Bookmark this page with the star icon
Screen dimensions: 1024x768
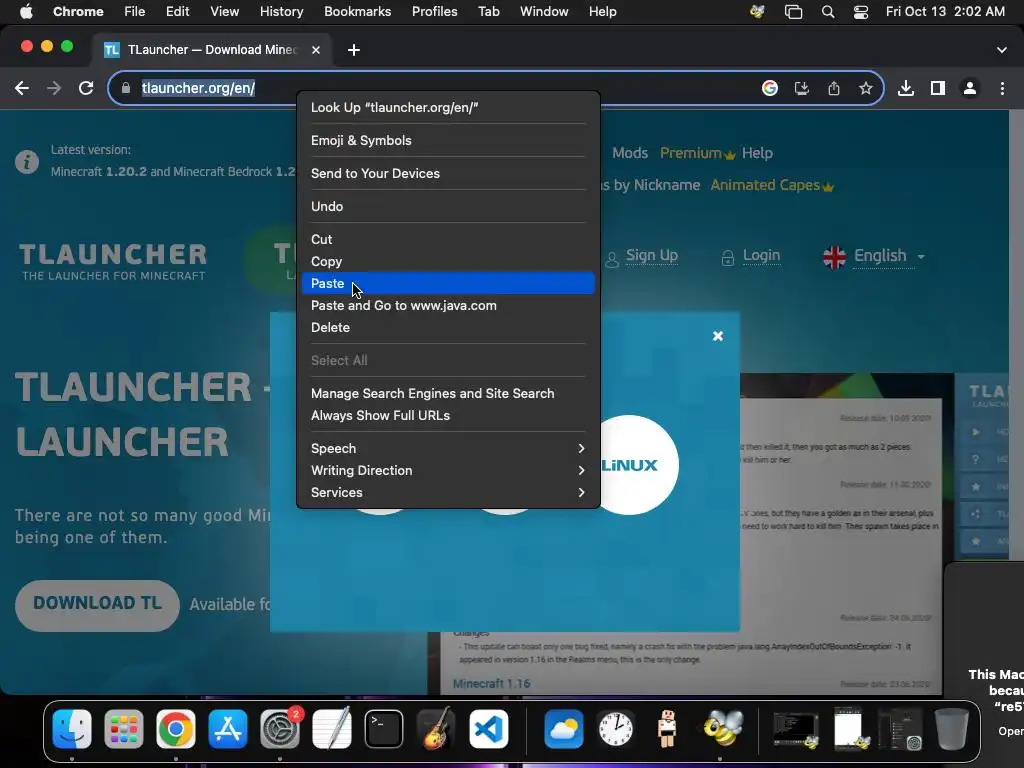[865, 88]
